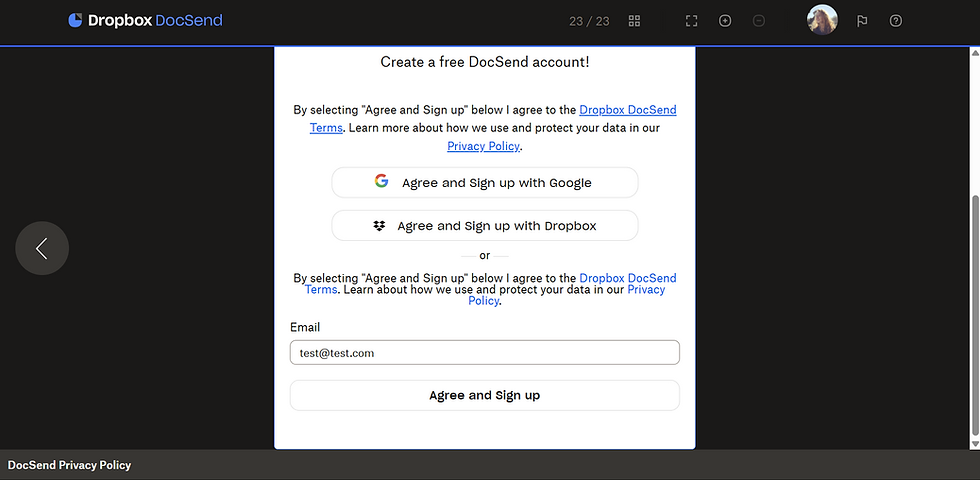The image size is (980, 480).
Task: Click the vertical scrollbar thumb
Action: (974, 316)
